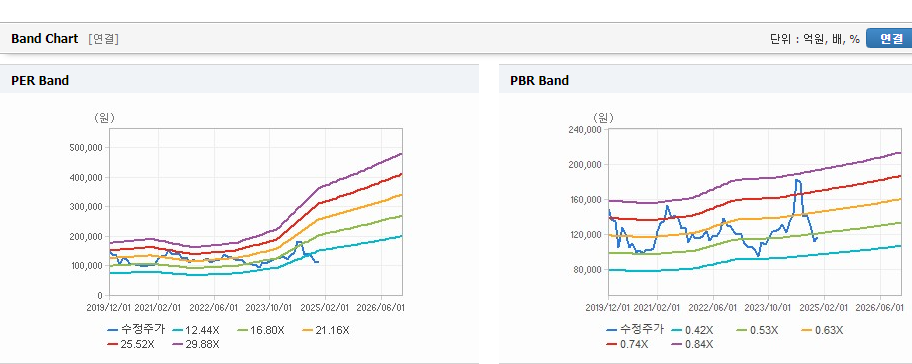Toggle the 0.74X legend series
Screen dimensions: 912x364
click(627, 344)
